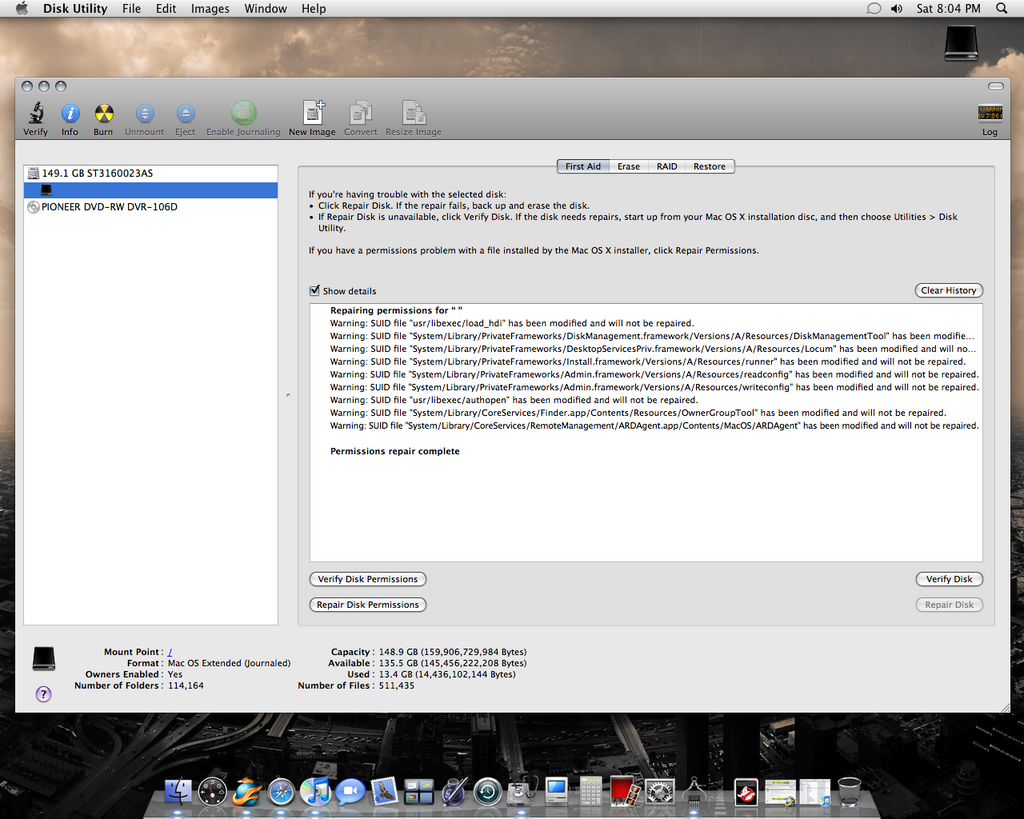
Task: Open the File menu
Action: [131, 8]
